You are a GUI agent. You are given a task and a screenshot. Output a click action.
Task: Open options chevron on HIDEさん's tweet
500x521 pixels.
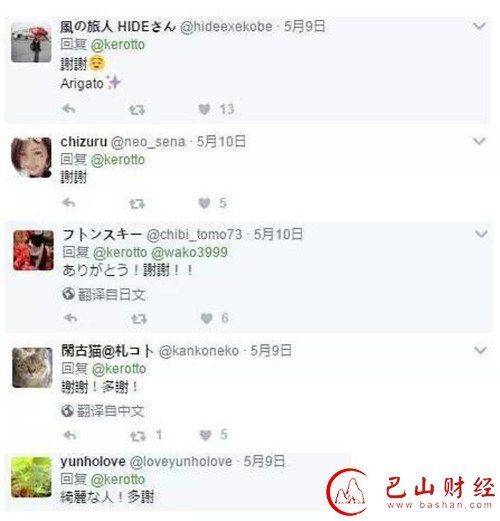point(479,26)
